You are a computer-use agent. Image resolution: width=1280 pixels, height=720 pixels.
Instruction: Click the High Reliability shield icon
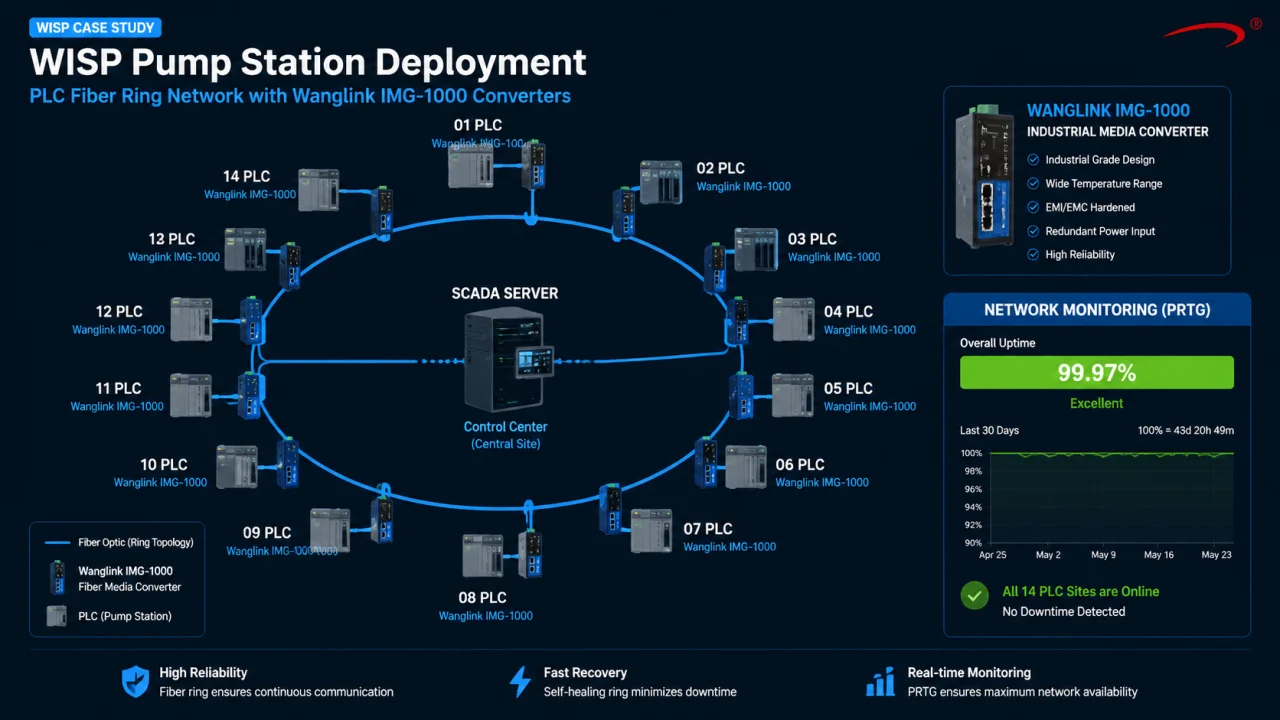[x=135, y=682]
